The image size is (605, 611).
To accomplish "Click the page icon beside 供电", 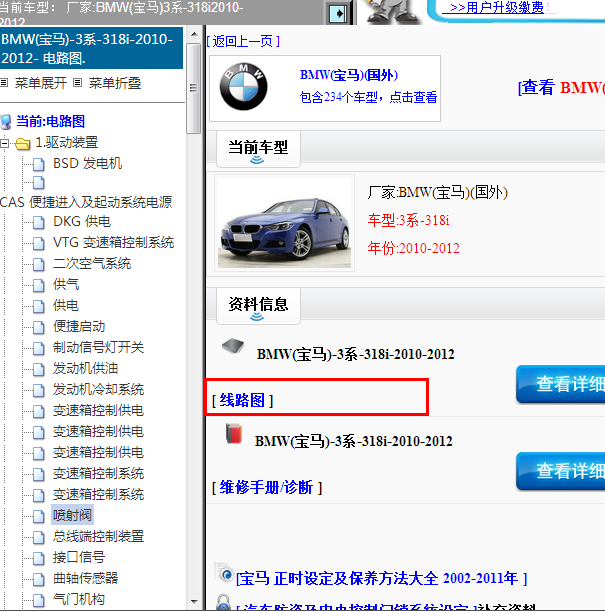I will tap(39, 307).
